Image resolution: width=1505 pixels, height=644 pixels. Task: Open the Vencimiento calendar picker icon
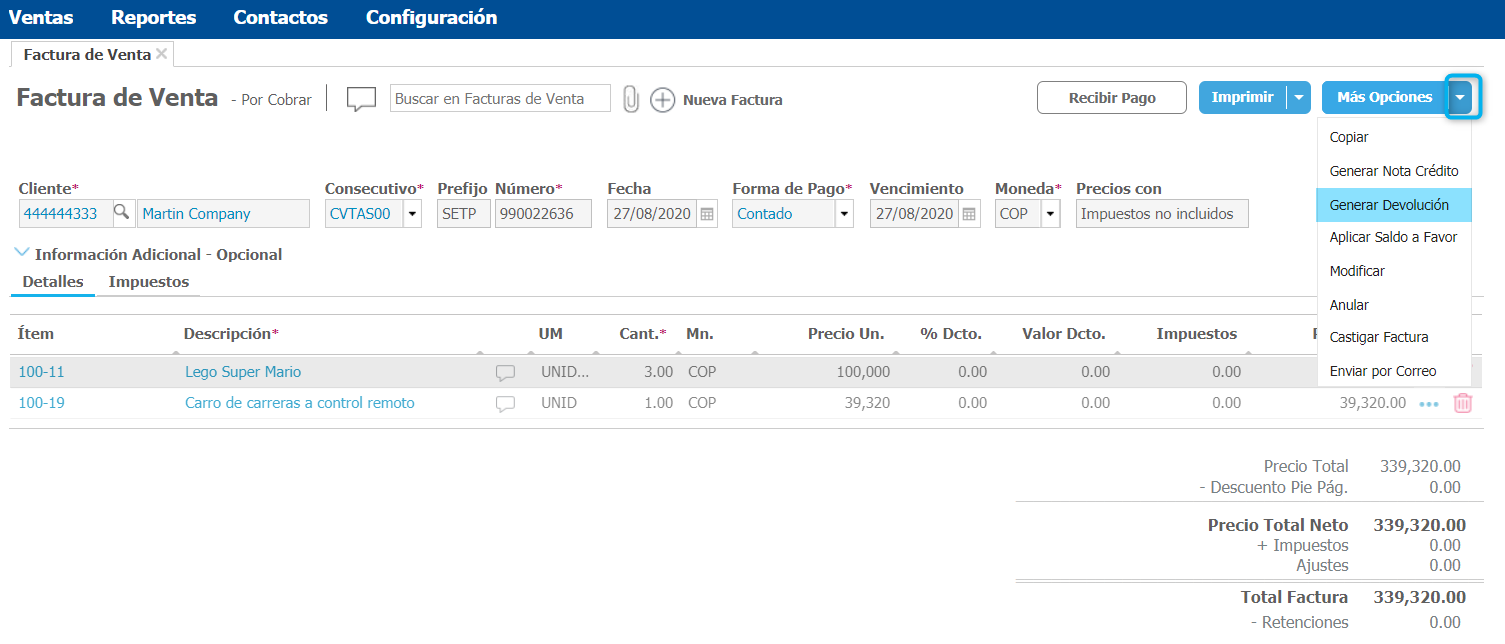(969, 214)
